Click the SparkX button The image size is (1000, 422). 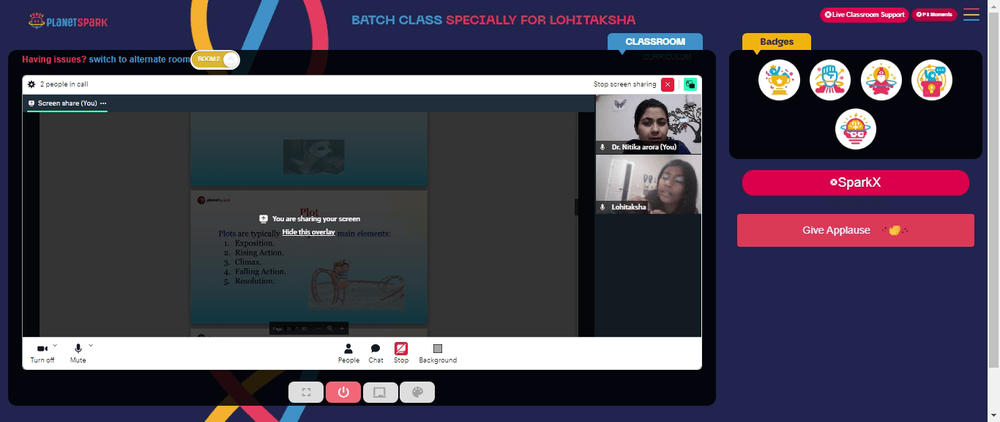[x=855, y=182]
